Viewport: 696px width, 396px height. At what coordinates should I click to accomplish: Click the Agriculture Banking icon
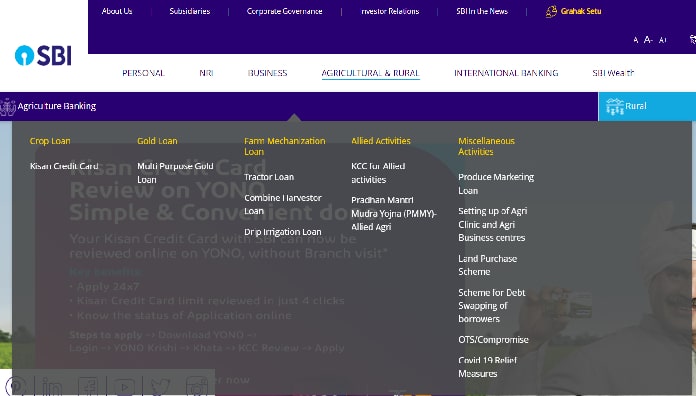pos(8,107)
